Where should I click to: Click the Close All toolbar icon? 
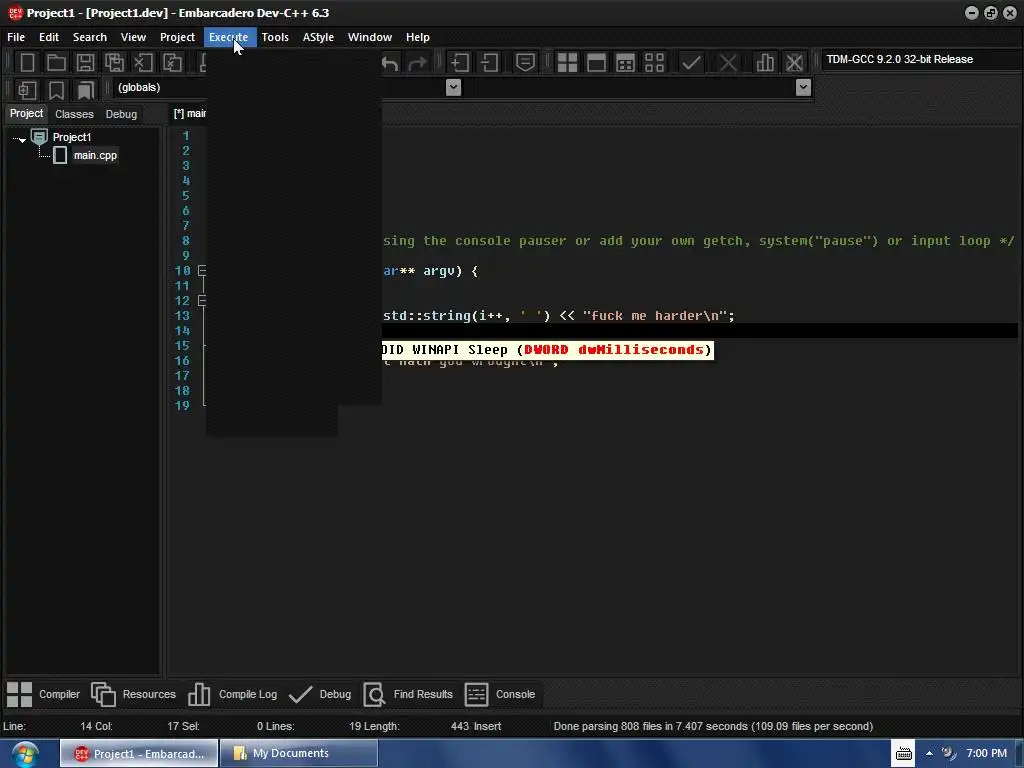coord(172,63)
